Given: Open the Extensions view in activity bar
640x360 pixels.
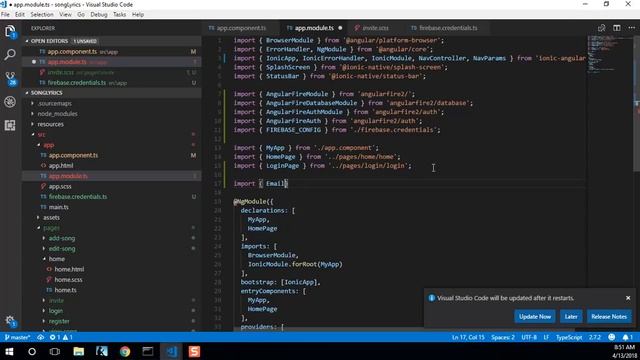Looking at the screenshot, I should [10, 125].
